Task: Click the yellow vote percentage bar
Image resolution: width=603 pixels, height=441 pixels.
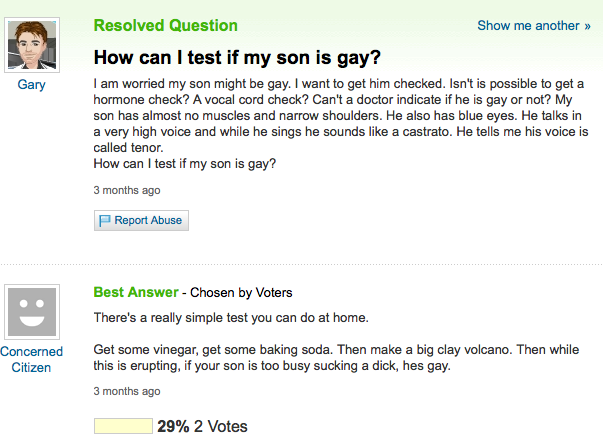Action: (x=122, y=426)
